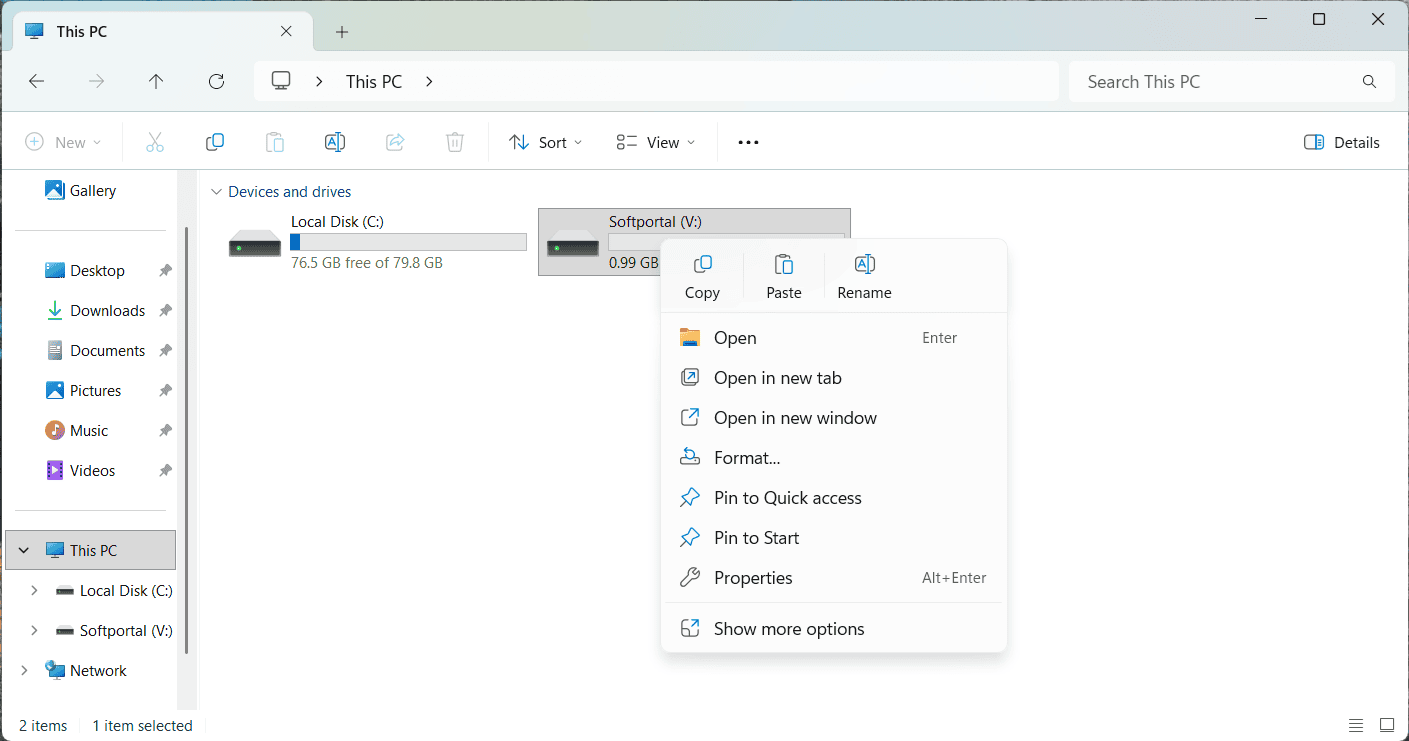The image size is (1409, 741).
Task: Unpin Documents pin icon
Action: pos(165,351)
